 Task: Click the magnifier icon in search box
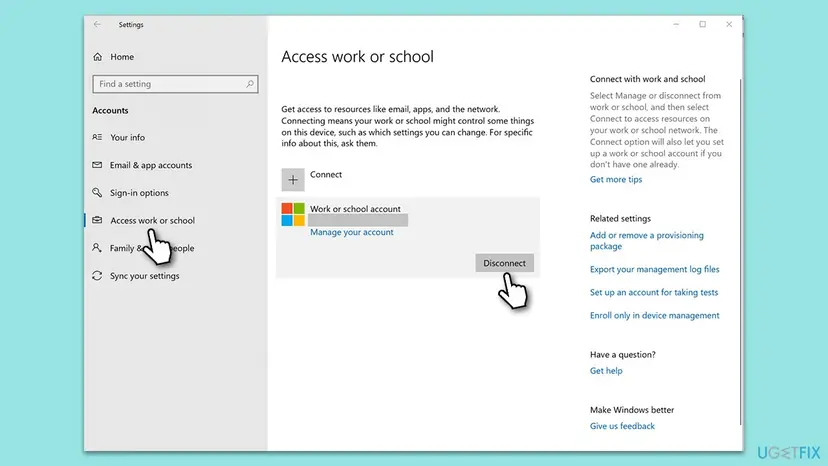pos(249,84)
